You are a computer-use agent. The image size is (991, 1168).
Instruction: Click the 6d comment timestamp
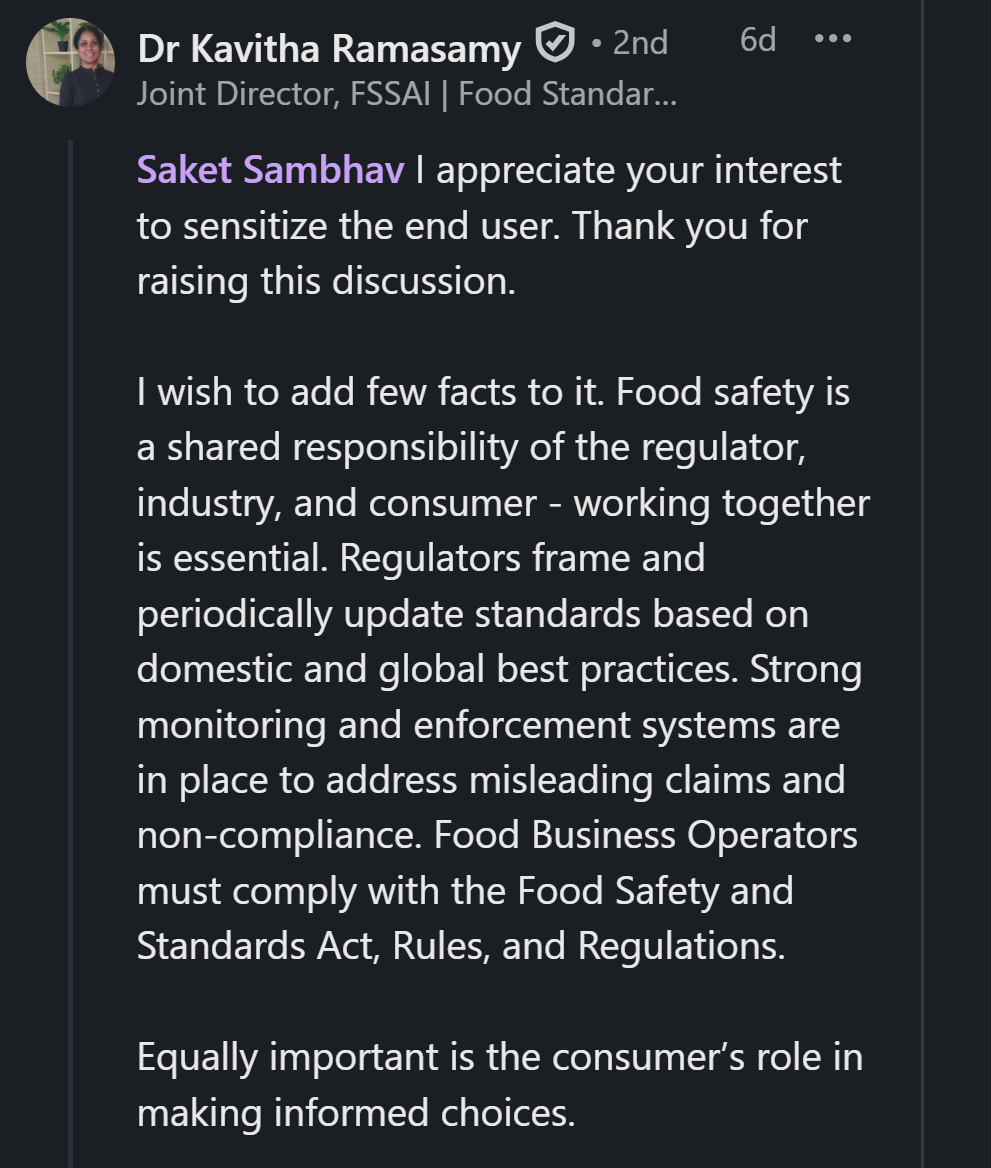[x=758, y=40]
